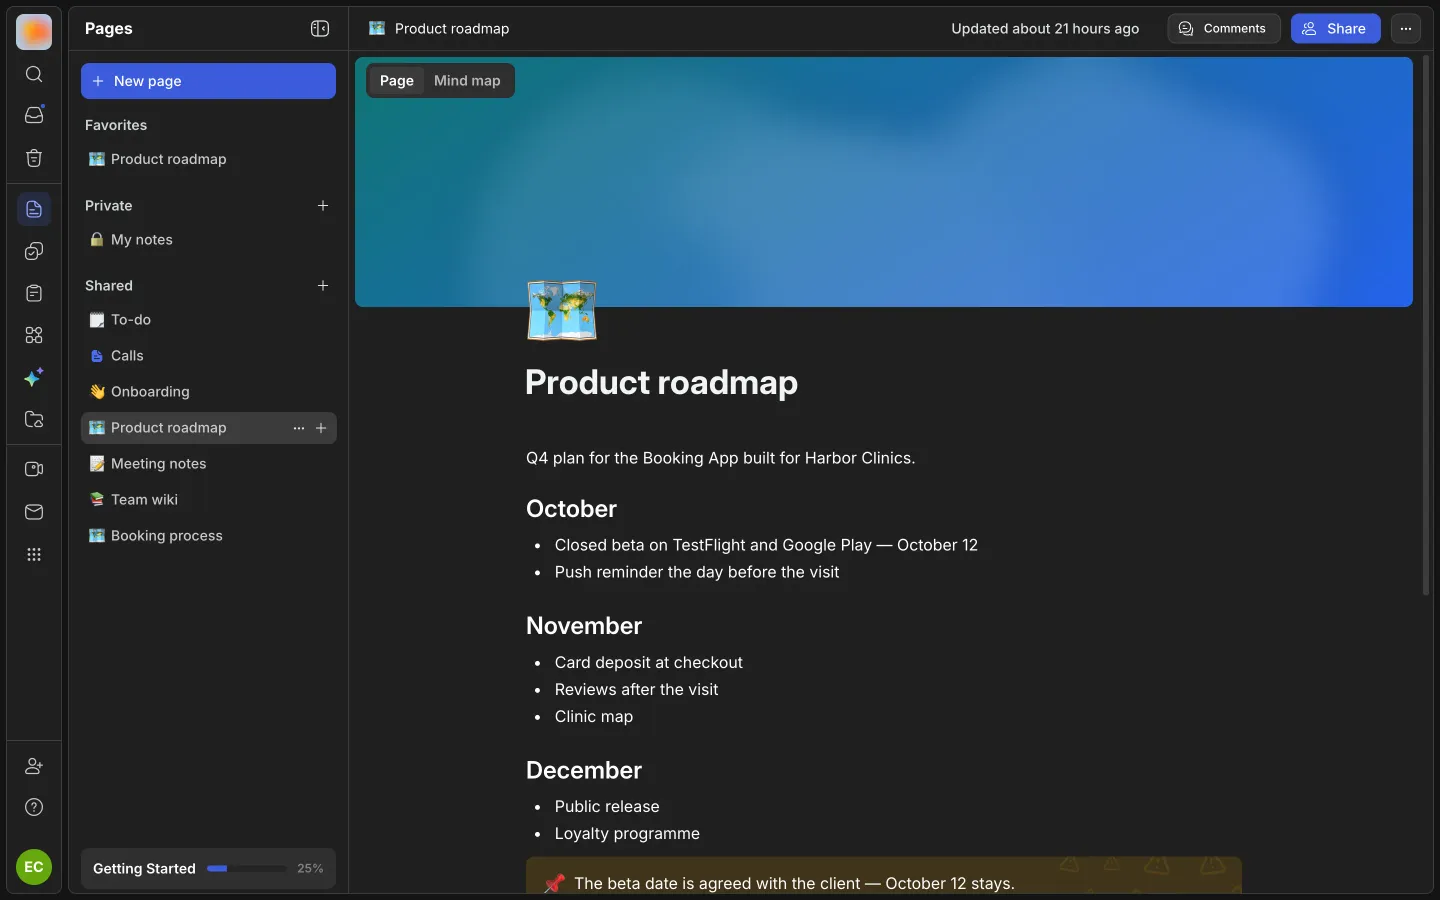Viewport: 1440px width, 900px height.
Task: Click the Getting Started progress bar
Action: pos(246,869)
